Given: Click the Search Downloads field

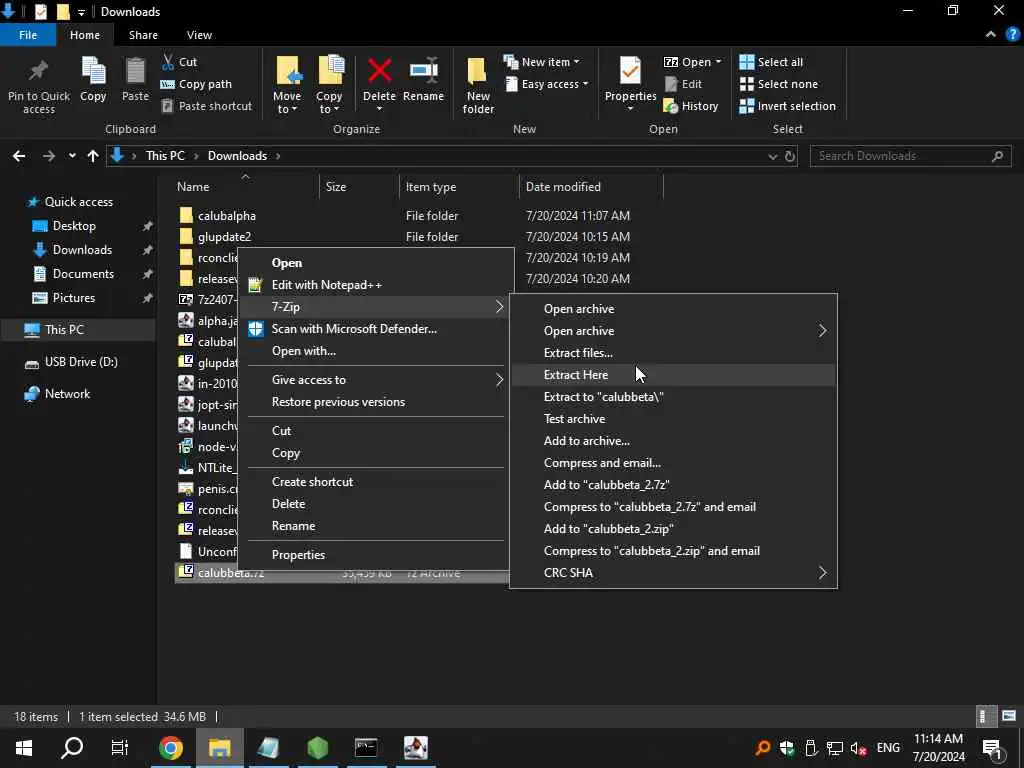Looking at the screenshot, I should tap(910, 156).
